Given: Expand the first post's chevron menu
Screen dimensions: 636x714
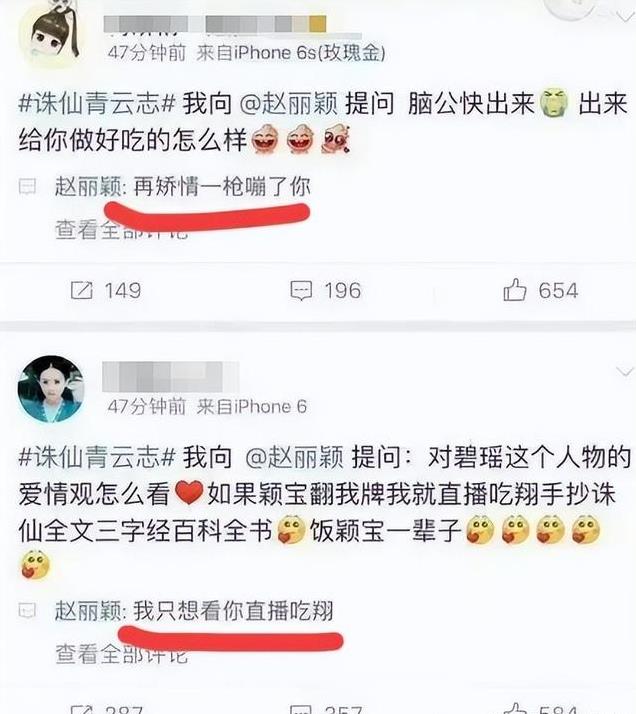Looking at the screenshot, I should pyautogui.click(x=625, y=17).
